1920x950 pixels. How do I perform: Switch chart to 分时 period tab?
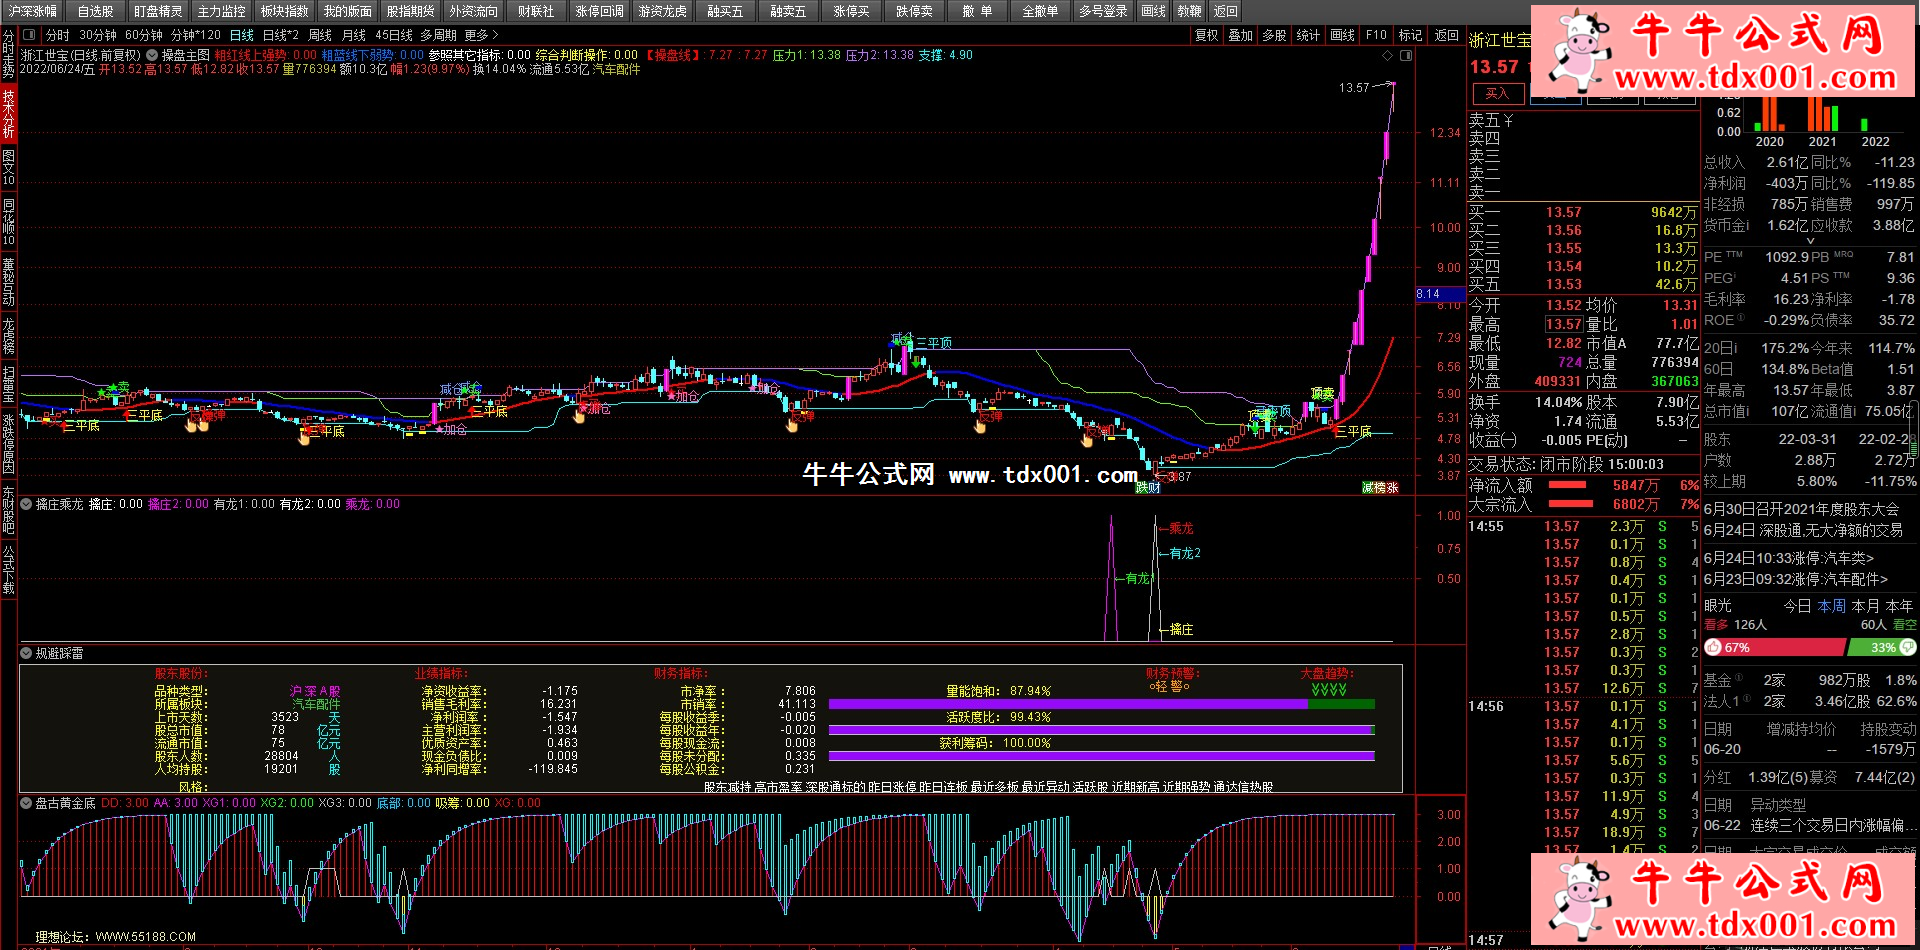tap(58, 35)
